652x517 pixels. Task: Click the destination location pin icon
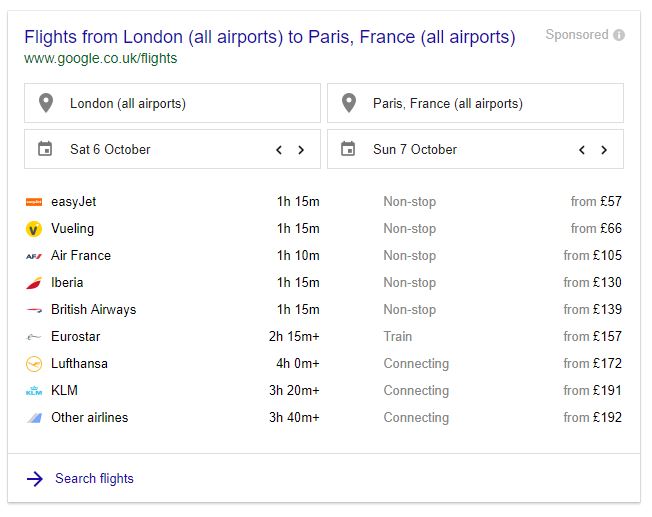(349, 103)
